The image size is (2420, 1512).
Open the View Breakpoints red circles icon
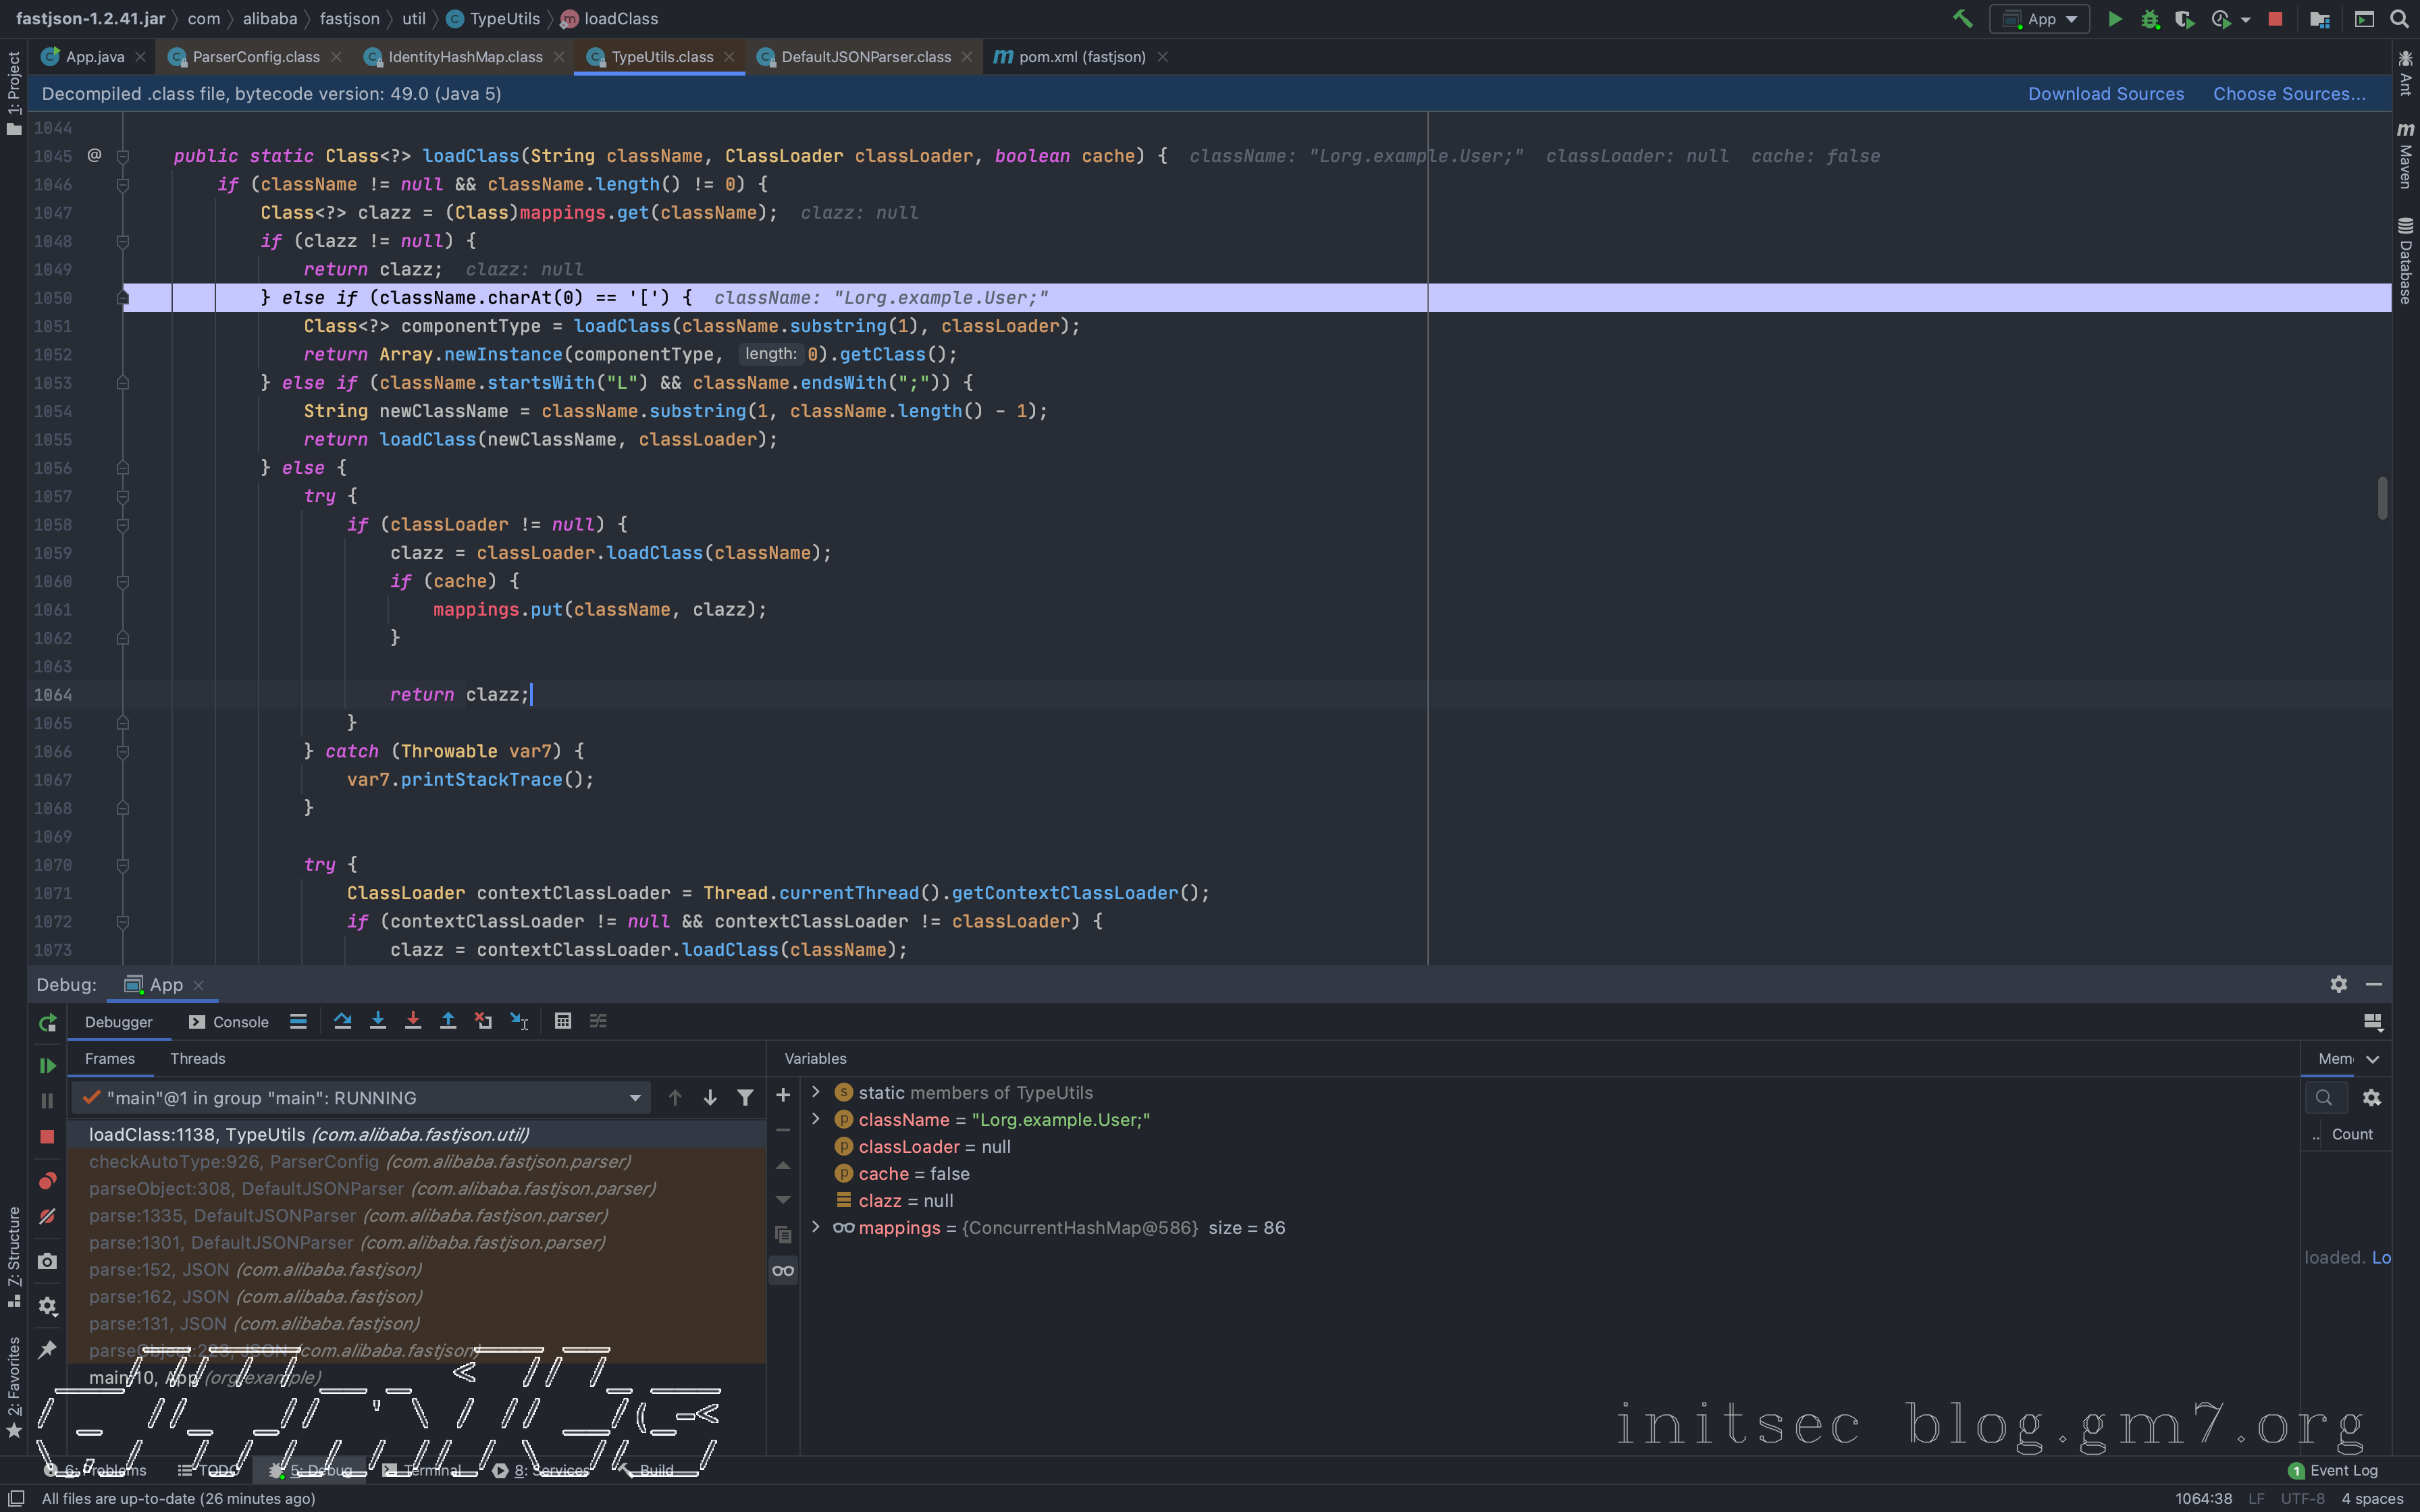pos(47,1181)
